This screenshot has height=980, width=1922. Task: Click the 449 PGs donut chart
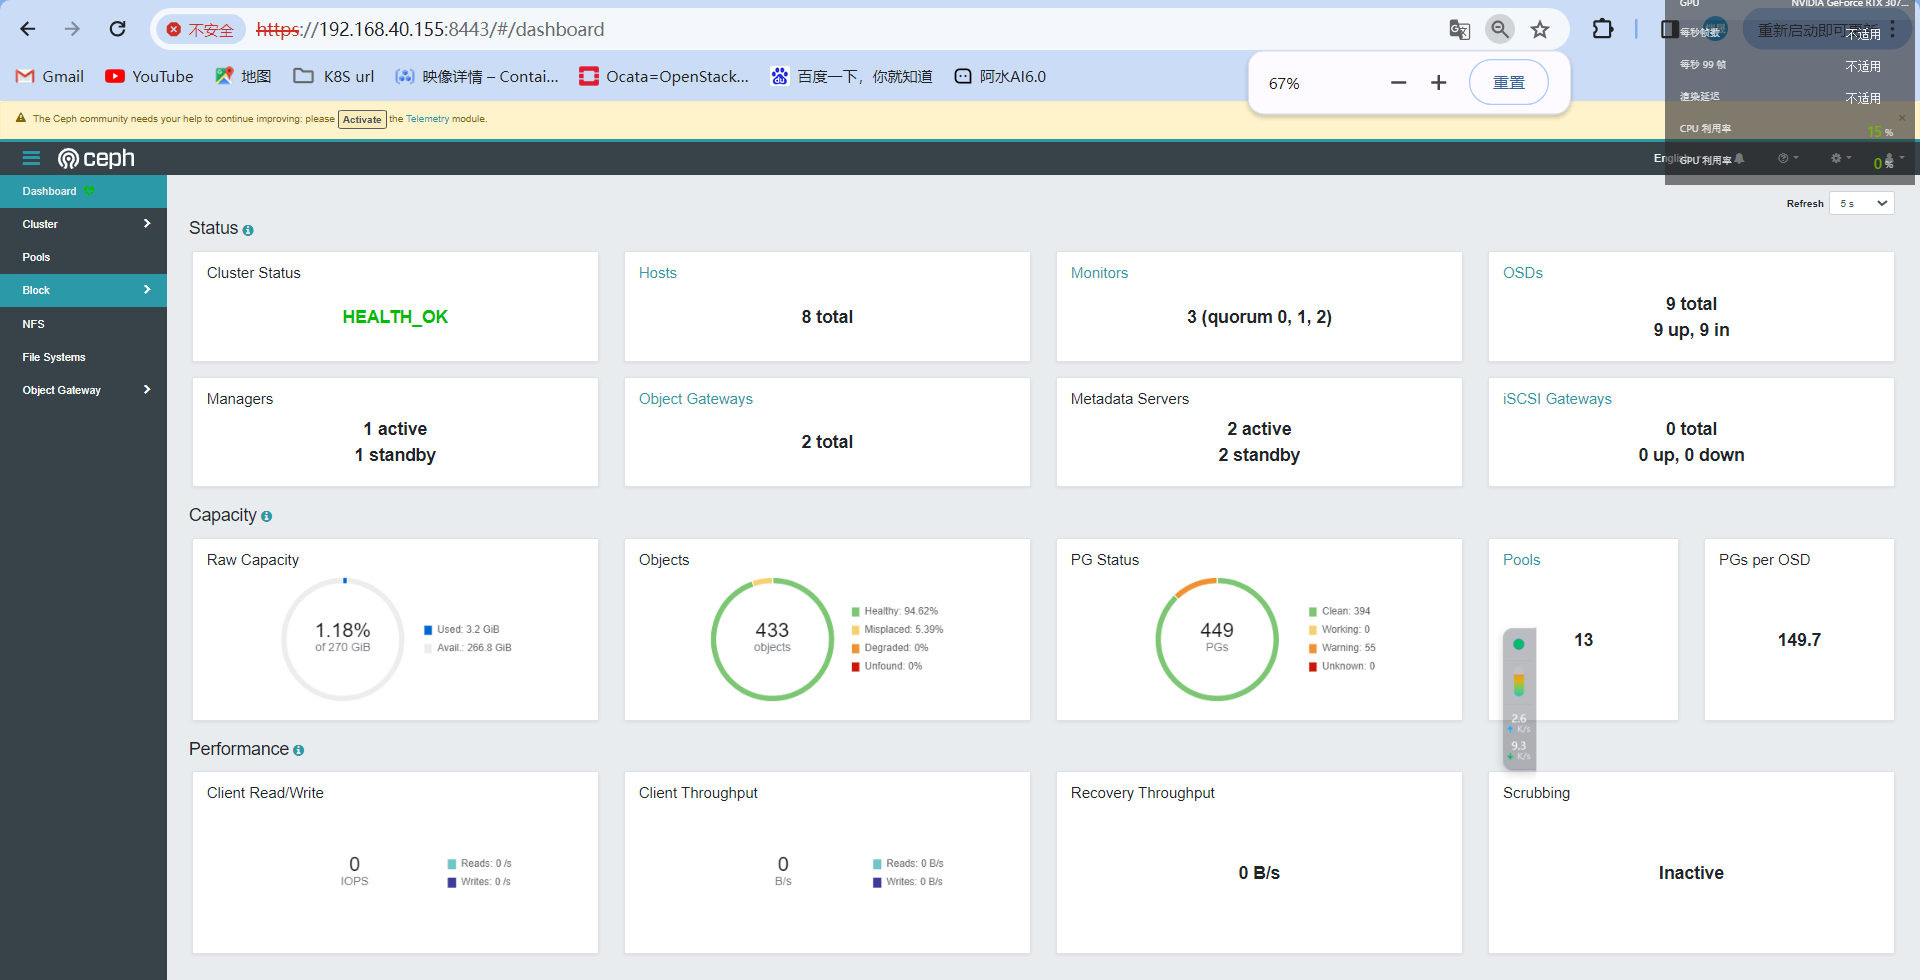(x=1217, y=639)
